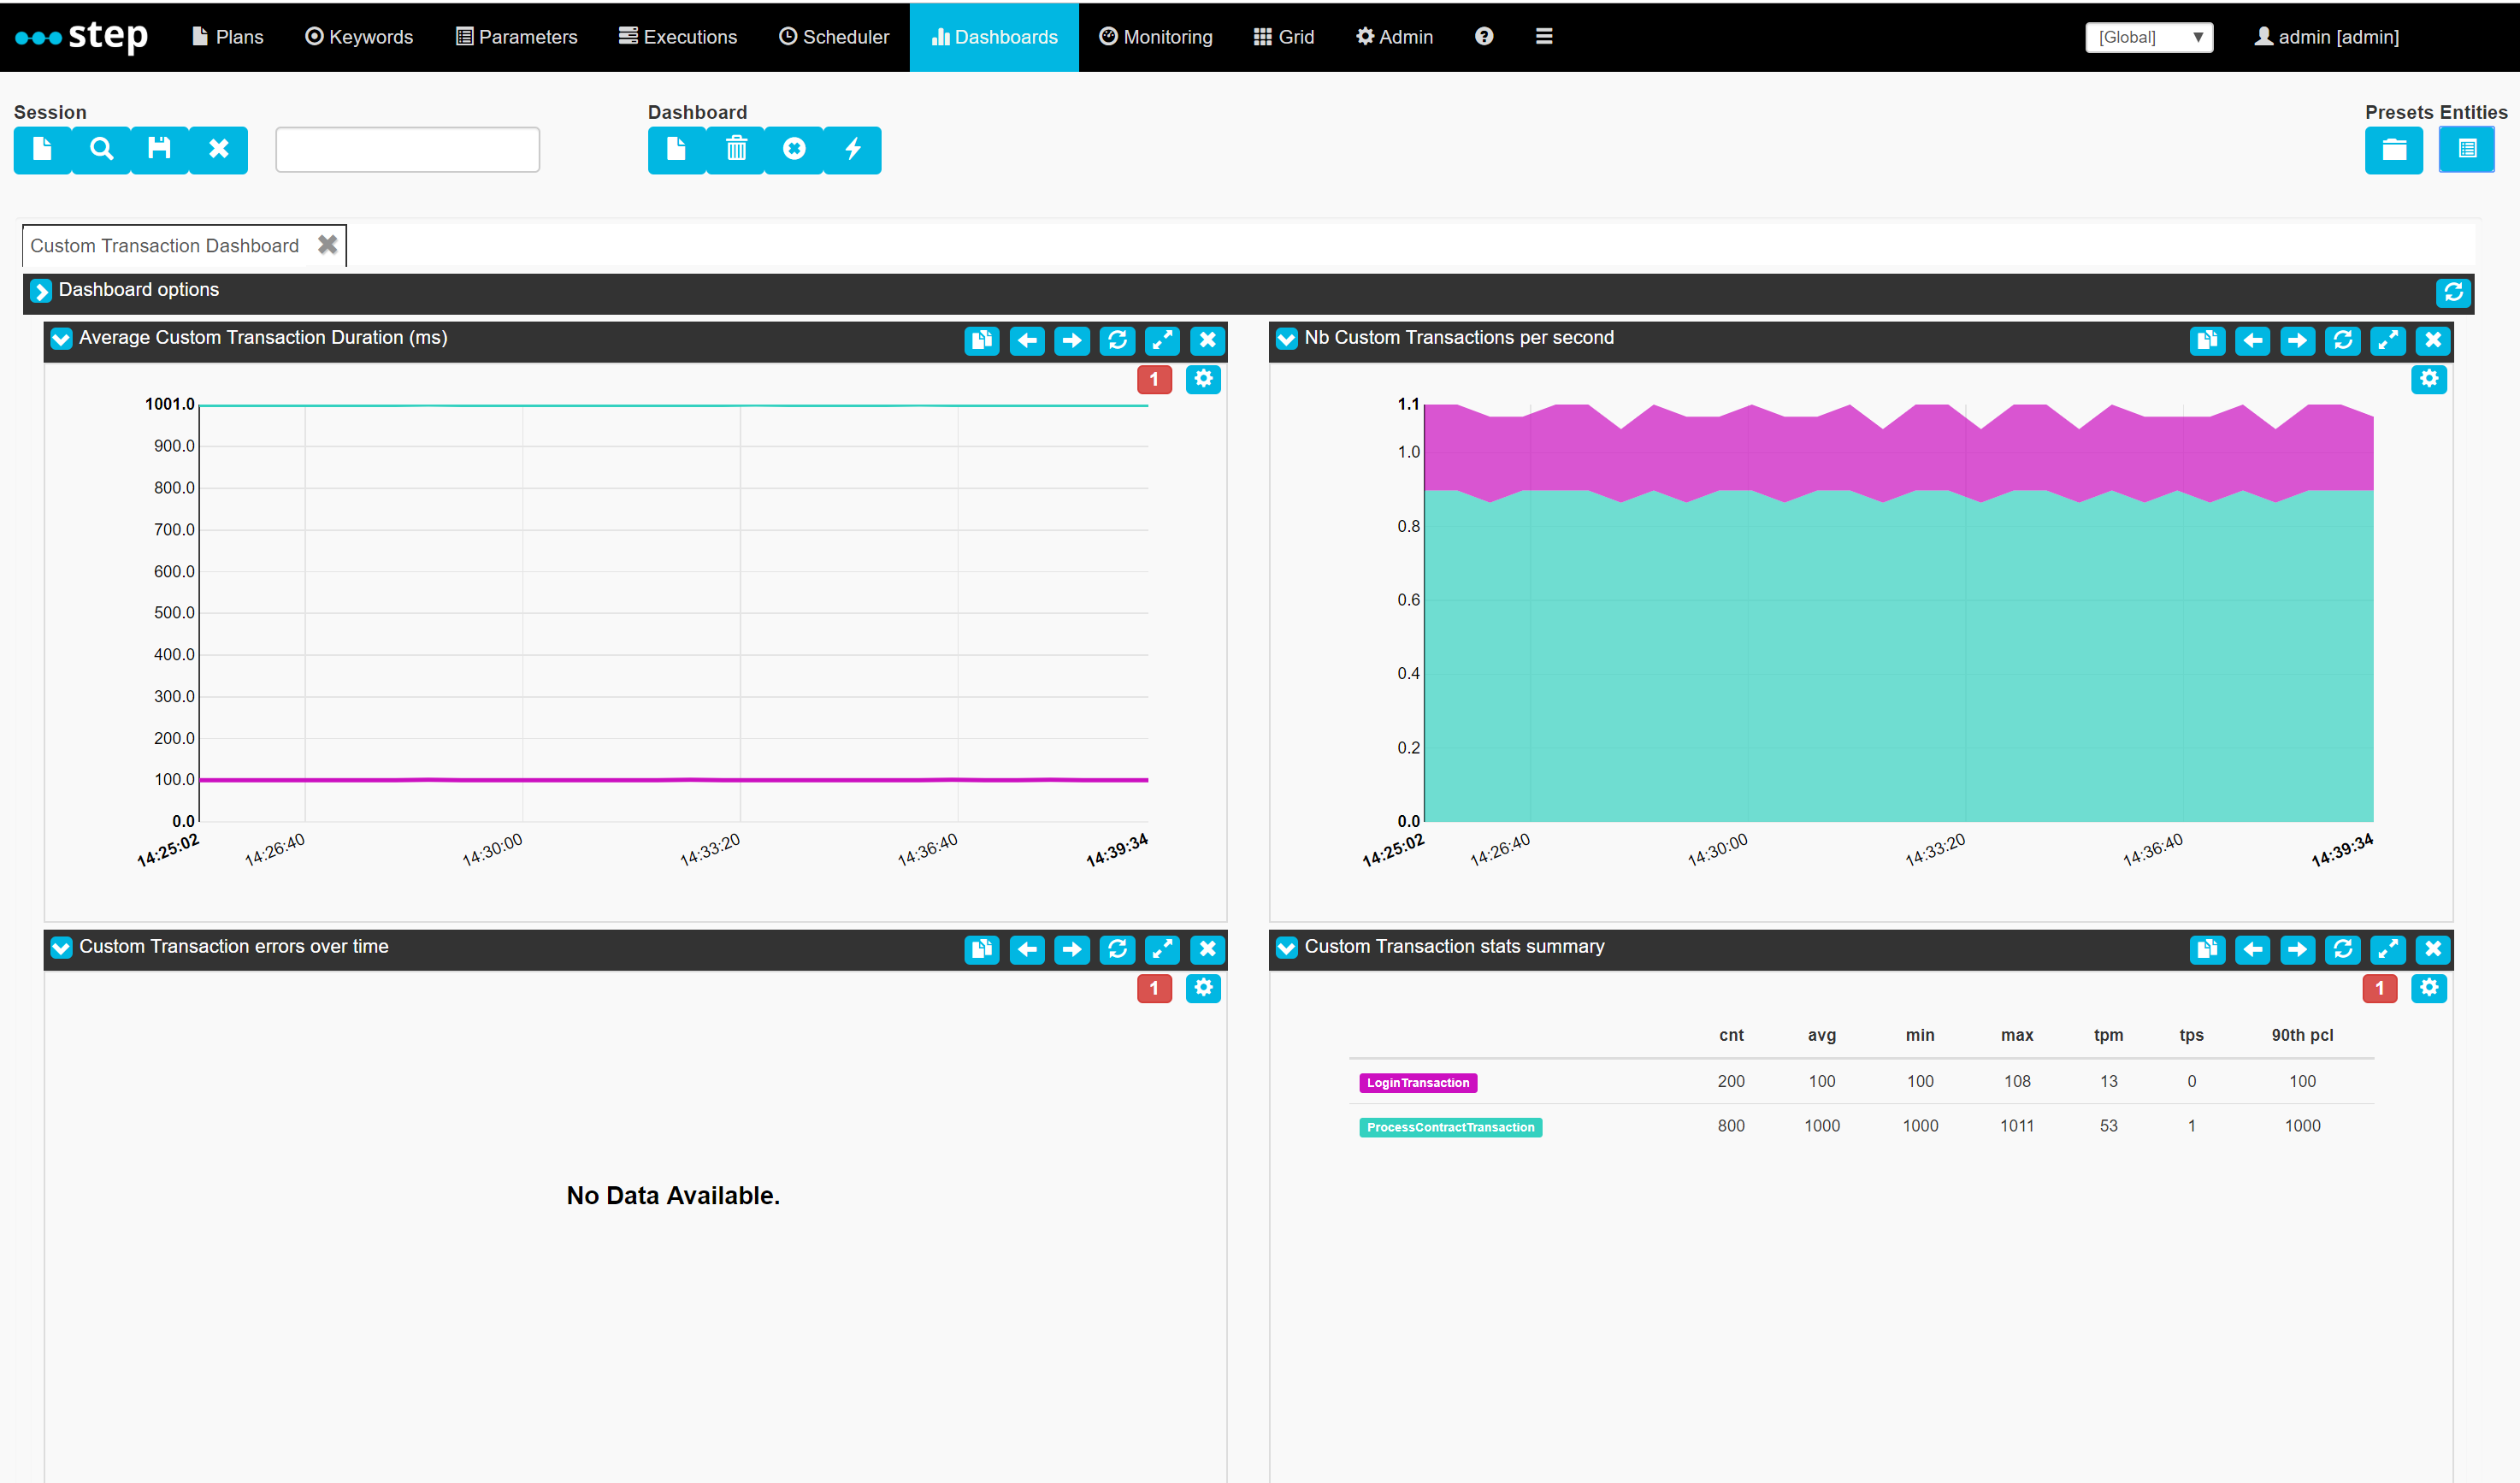Click the red 1 badge on errors chart
Image resolution: width=2520 pixels, height=1483 pixels.
pyautogui.click(x=1154, y=989)
